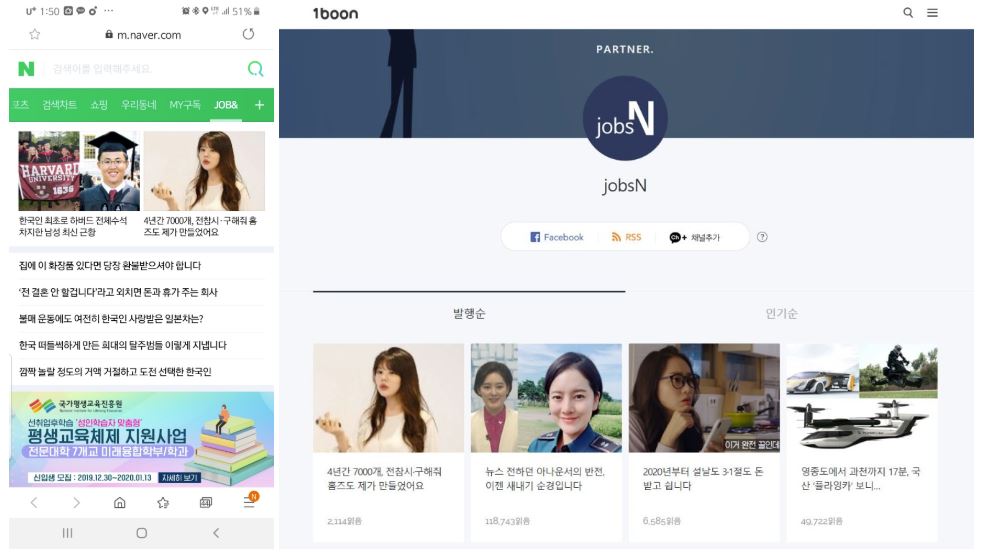Click the green Naver search icon
The image size is (996, 560).
pyautogui.click(x=255, y=69)
